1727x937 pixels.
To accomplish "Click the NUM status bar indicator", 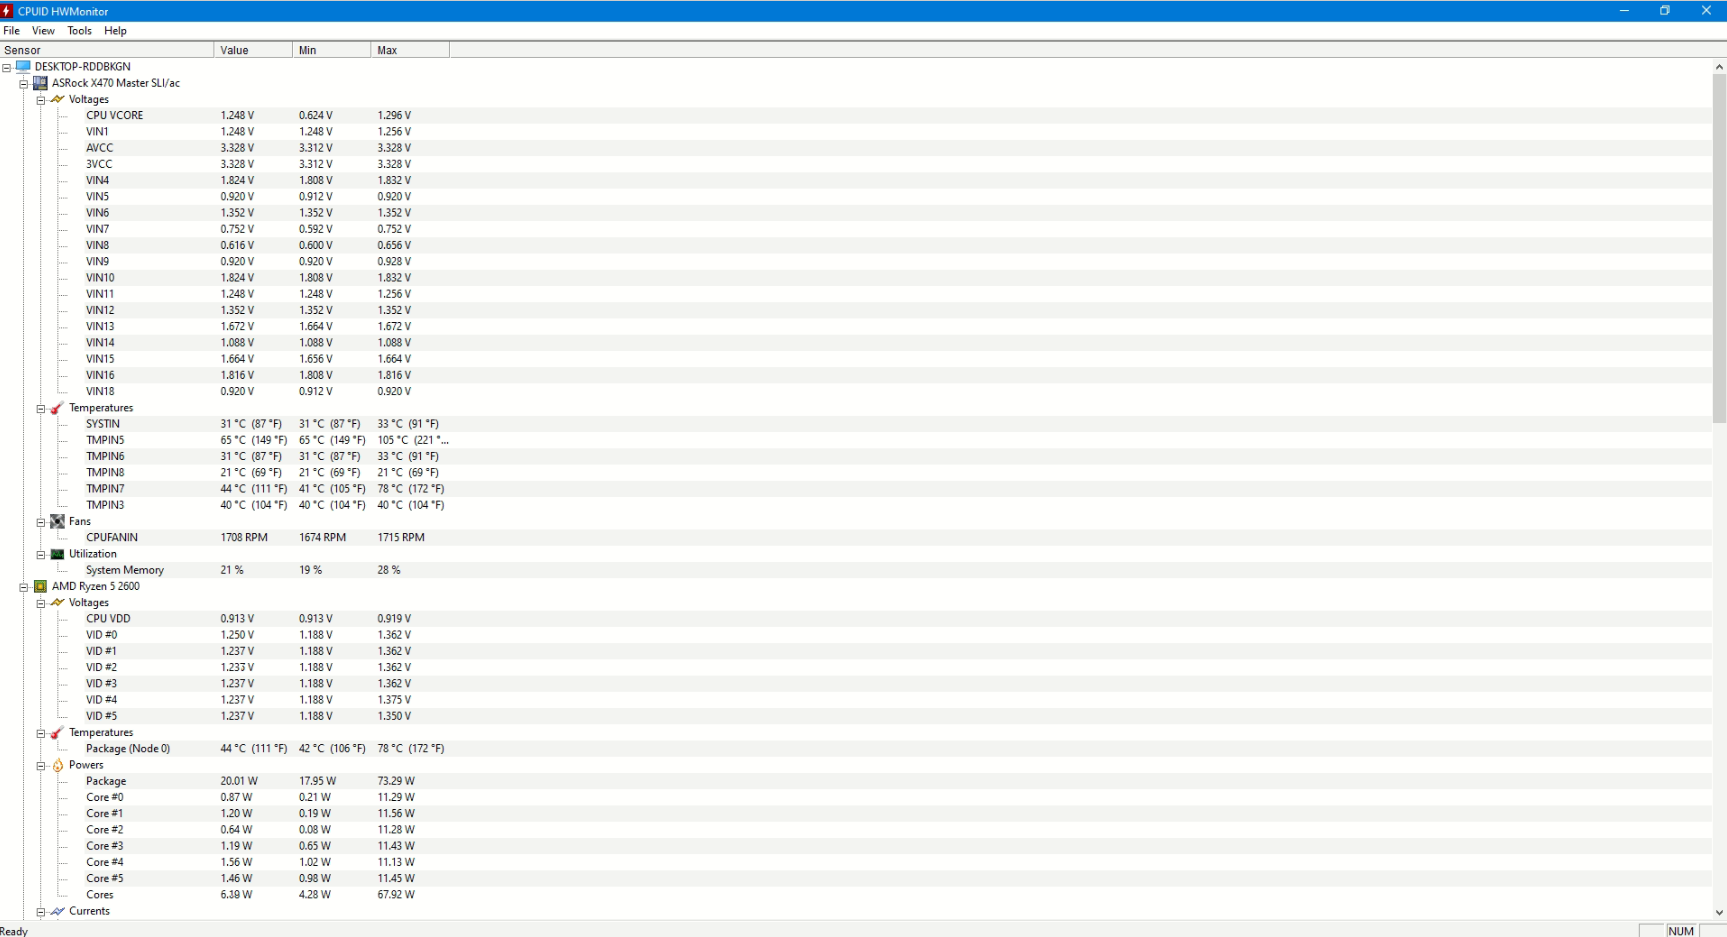I will [1681, 931].
